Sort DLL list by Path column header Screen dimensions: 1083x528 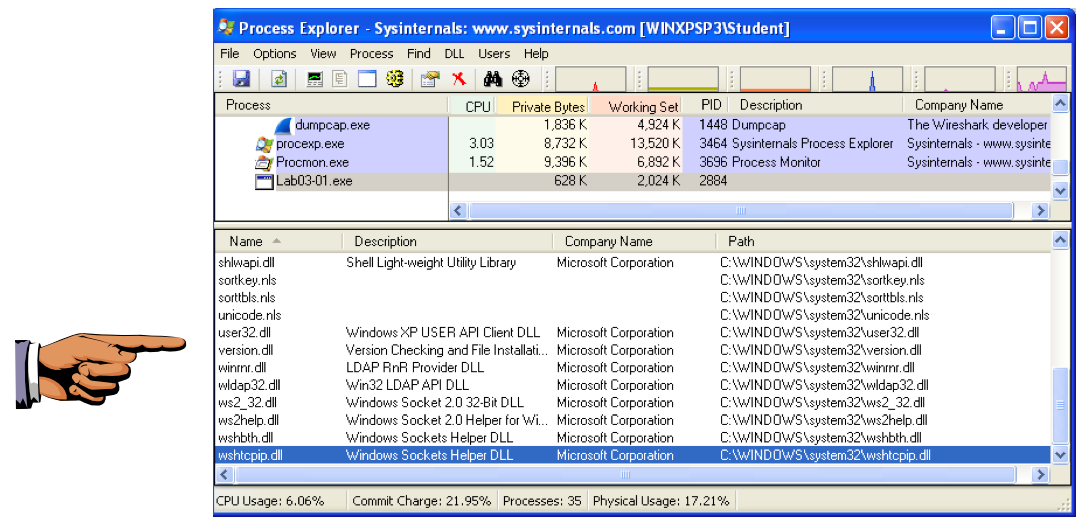click(883, 241)
